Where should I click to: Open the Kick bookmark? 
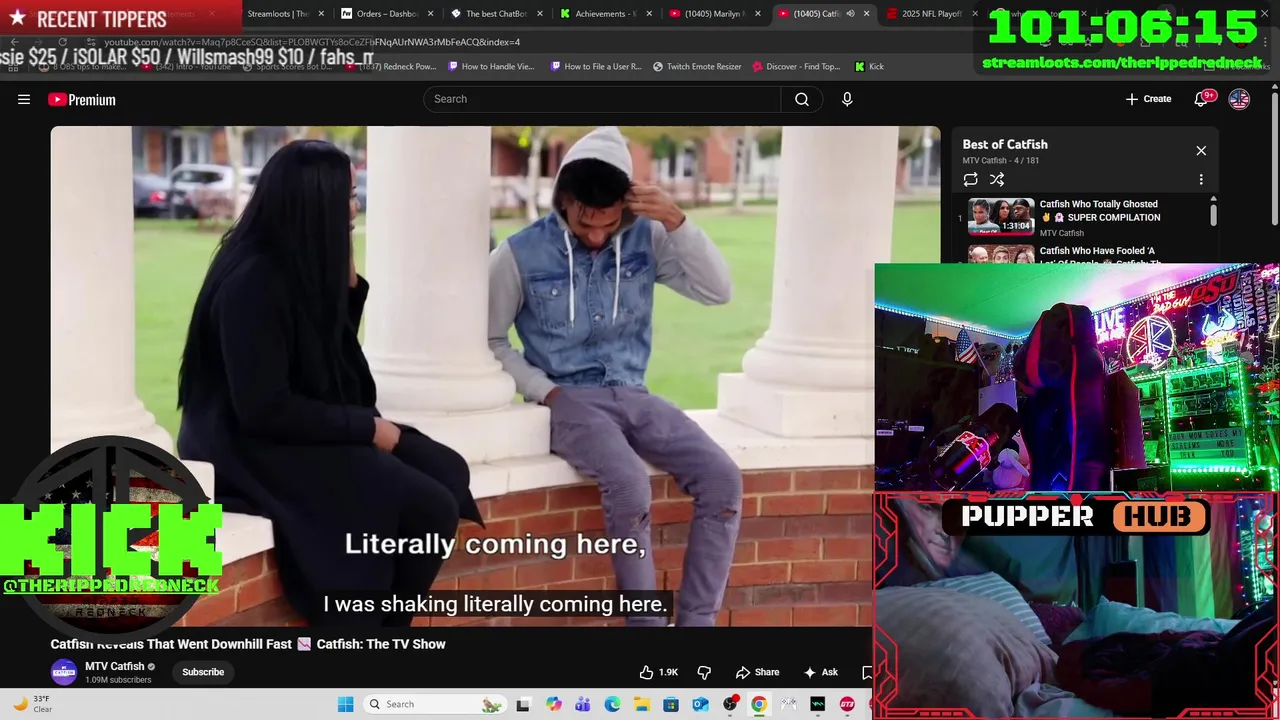tap(869, 66)
